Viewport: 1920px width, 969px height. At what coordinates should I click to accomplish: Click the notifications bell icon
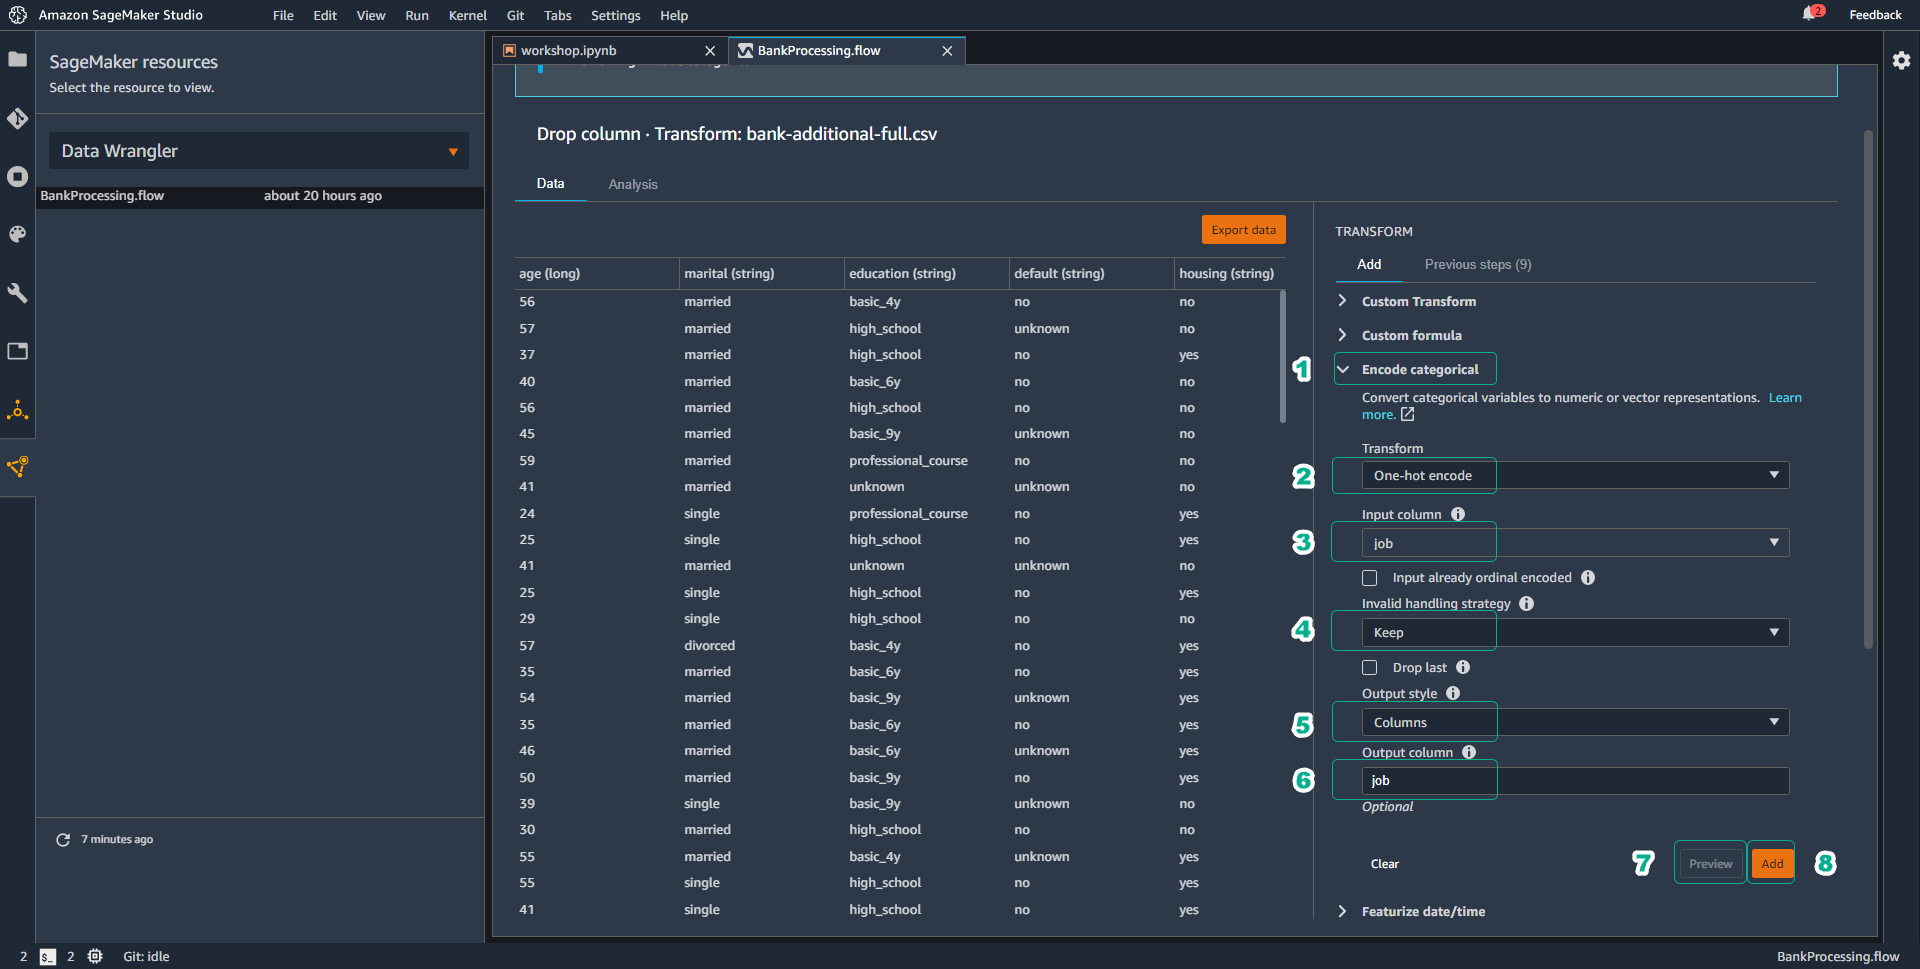coord(1810,14)
